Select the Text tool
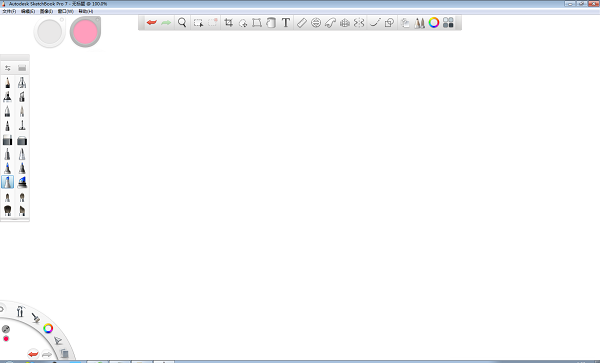This screenshot has width=600, height=363. 285,23
